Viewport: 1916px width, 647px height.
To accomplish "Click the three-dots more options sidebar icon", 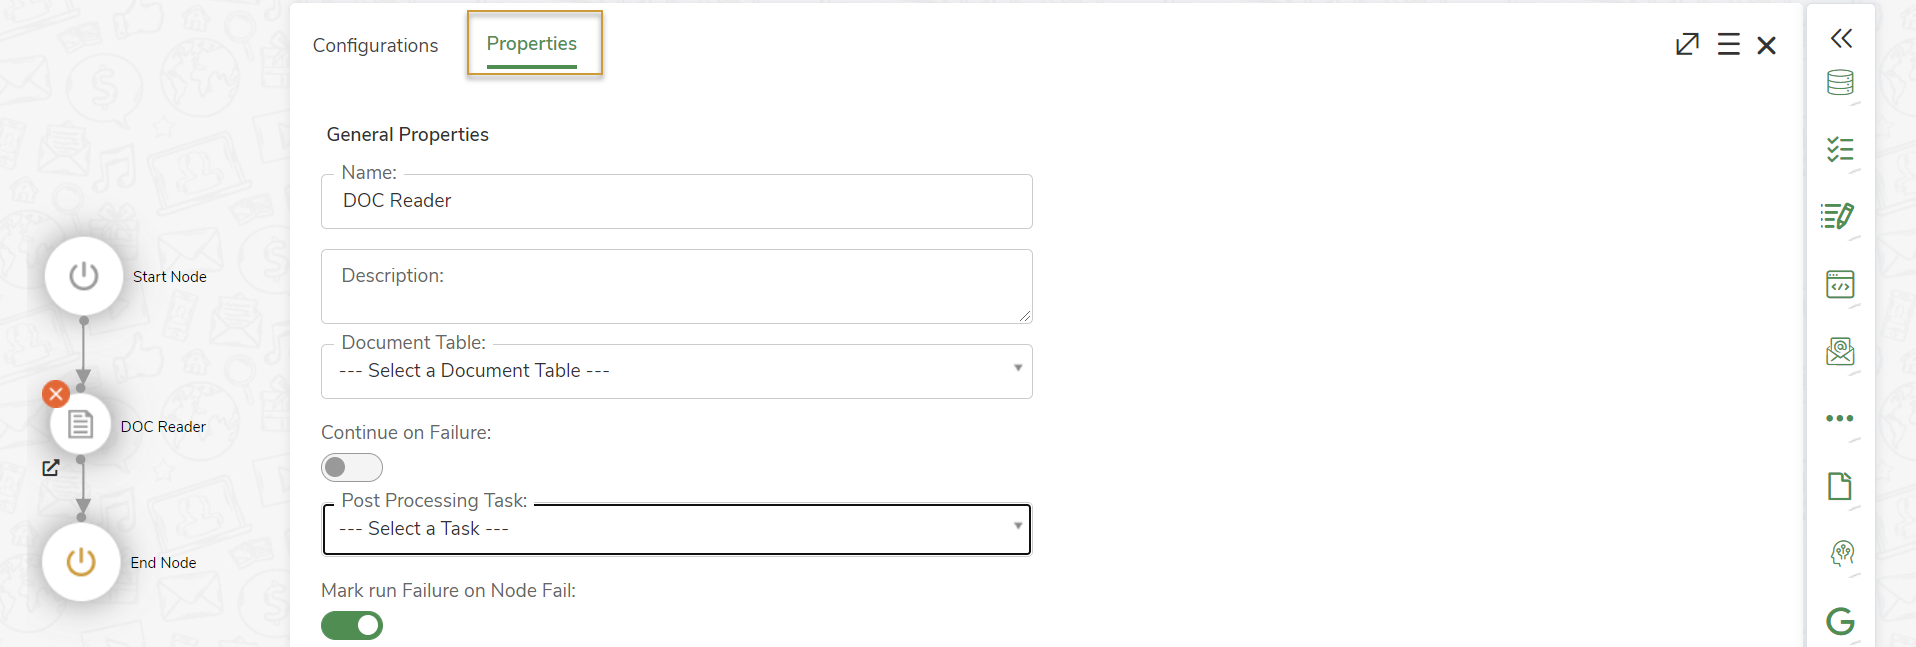I will click(x=1841, y=418).
